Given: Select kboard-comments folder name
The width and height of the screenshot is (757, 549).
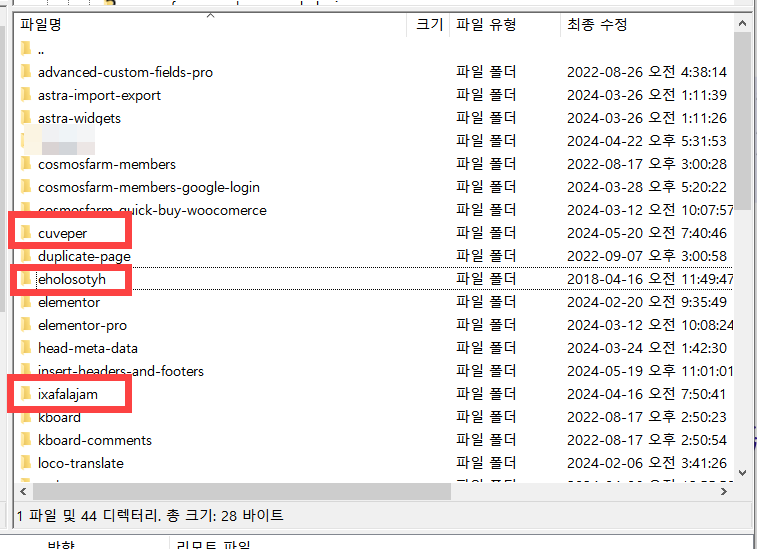Looking at the screenshot, I should (x=95, y=440).
